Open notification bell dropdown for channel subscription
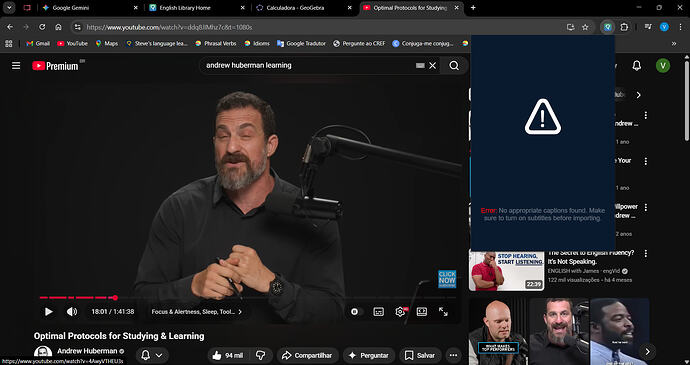The width and height of the screenshot is (690, 365). (152, 355)
